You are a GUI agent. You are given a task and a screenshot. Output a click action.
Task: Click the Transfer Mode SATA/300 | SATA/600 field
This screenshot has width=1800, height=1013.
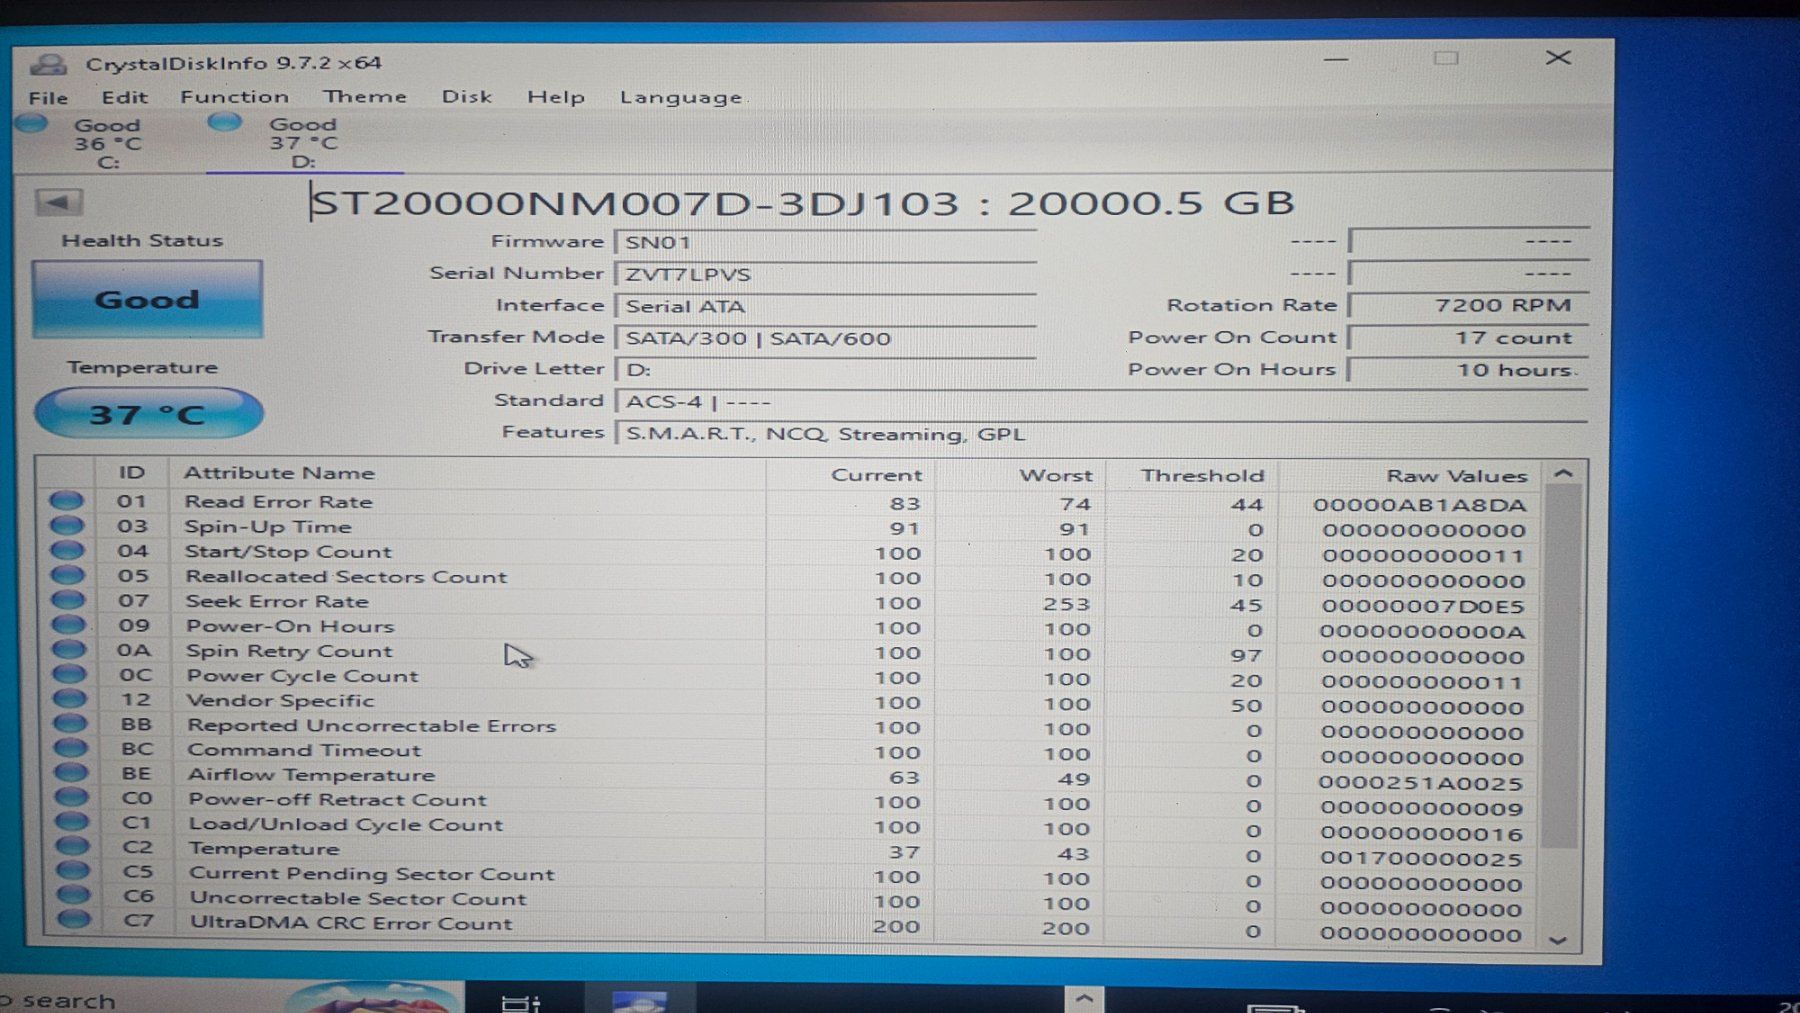click(825, 338)
